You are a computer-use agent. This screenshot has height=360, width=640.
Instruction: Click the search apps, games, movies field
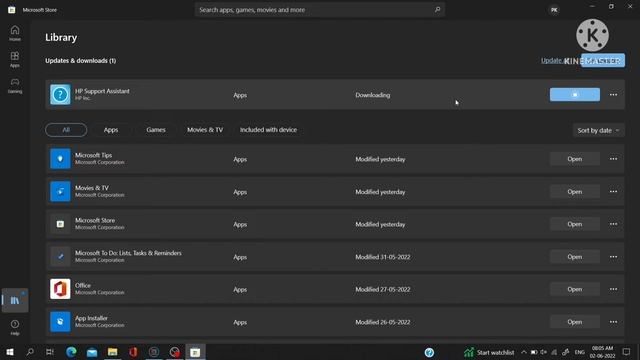pos(320,10)
